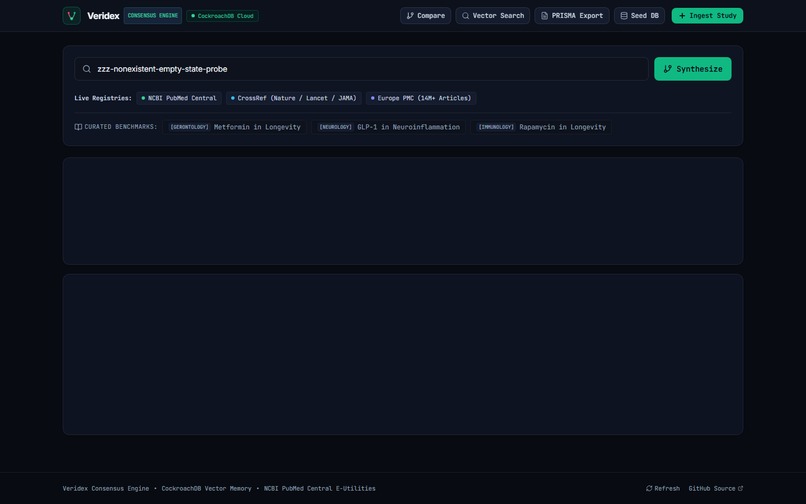Click the branch icon in Synthesize button
806x504 pixels.
click(x=667, y=69)
